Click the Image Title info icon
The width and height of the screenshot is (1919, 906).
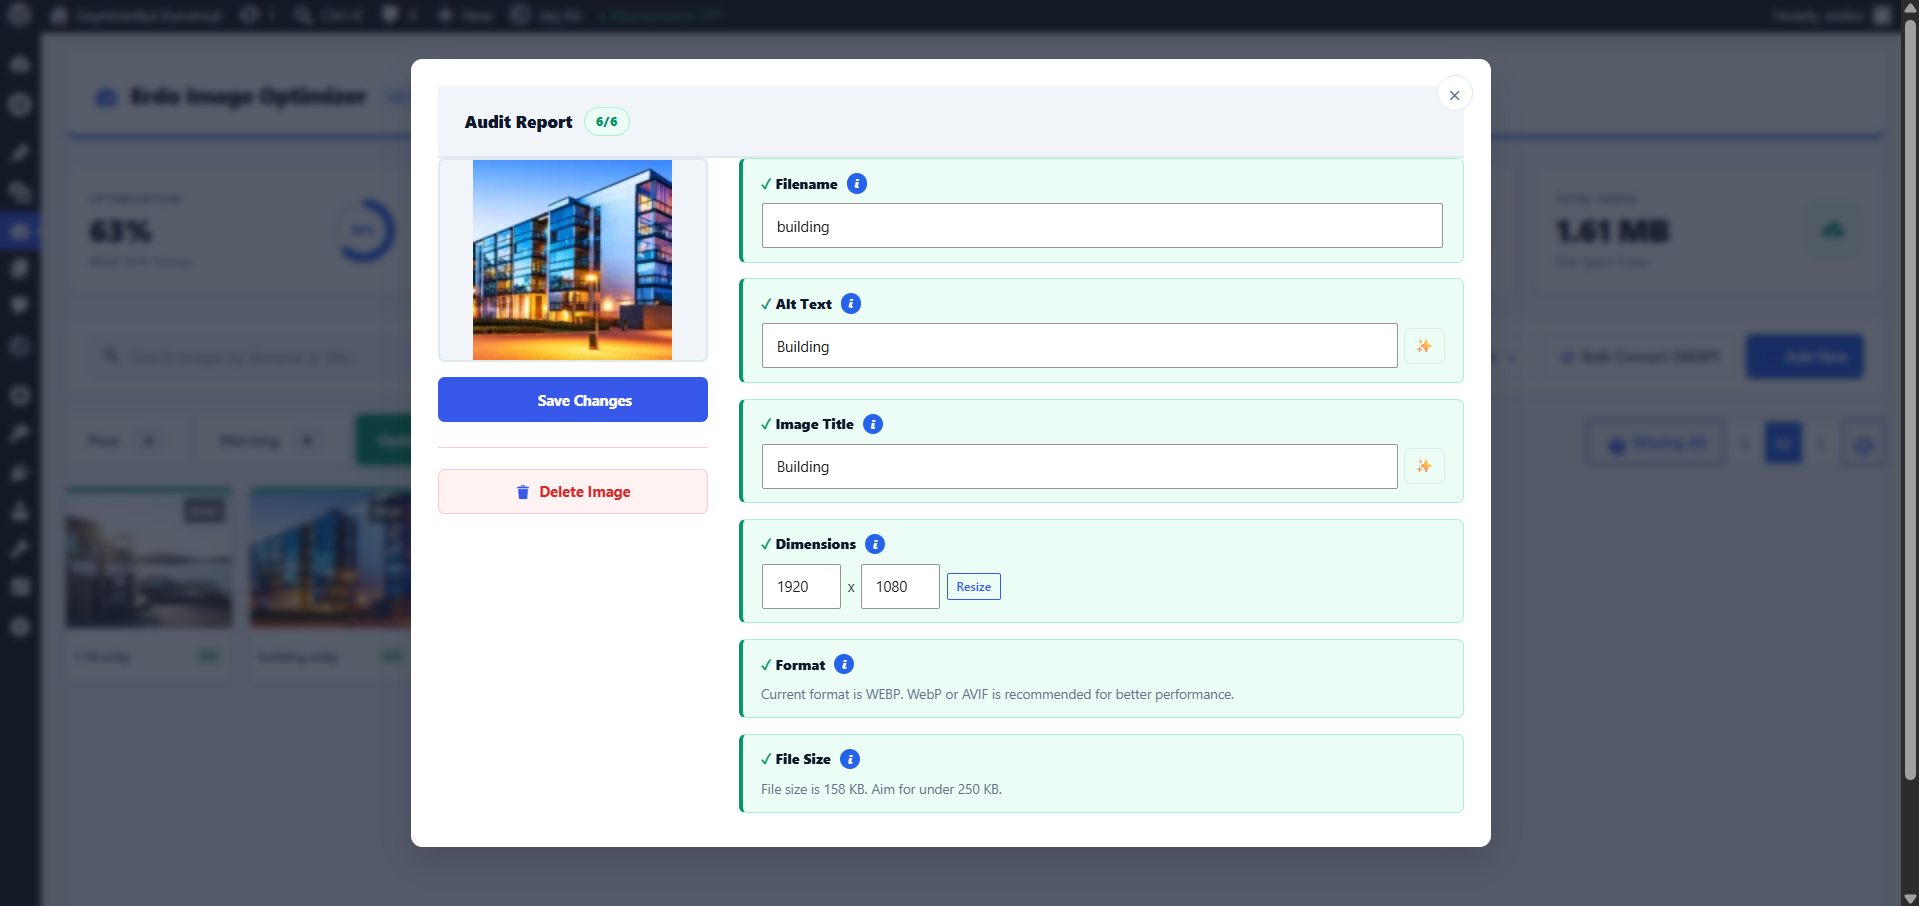click(873, 424)
